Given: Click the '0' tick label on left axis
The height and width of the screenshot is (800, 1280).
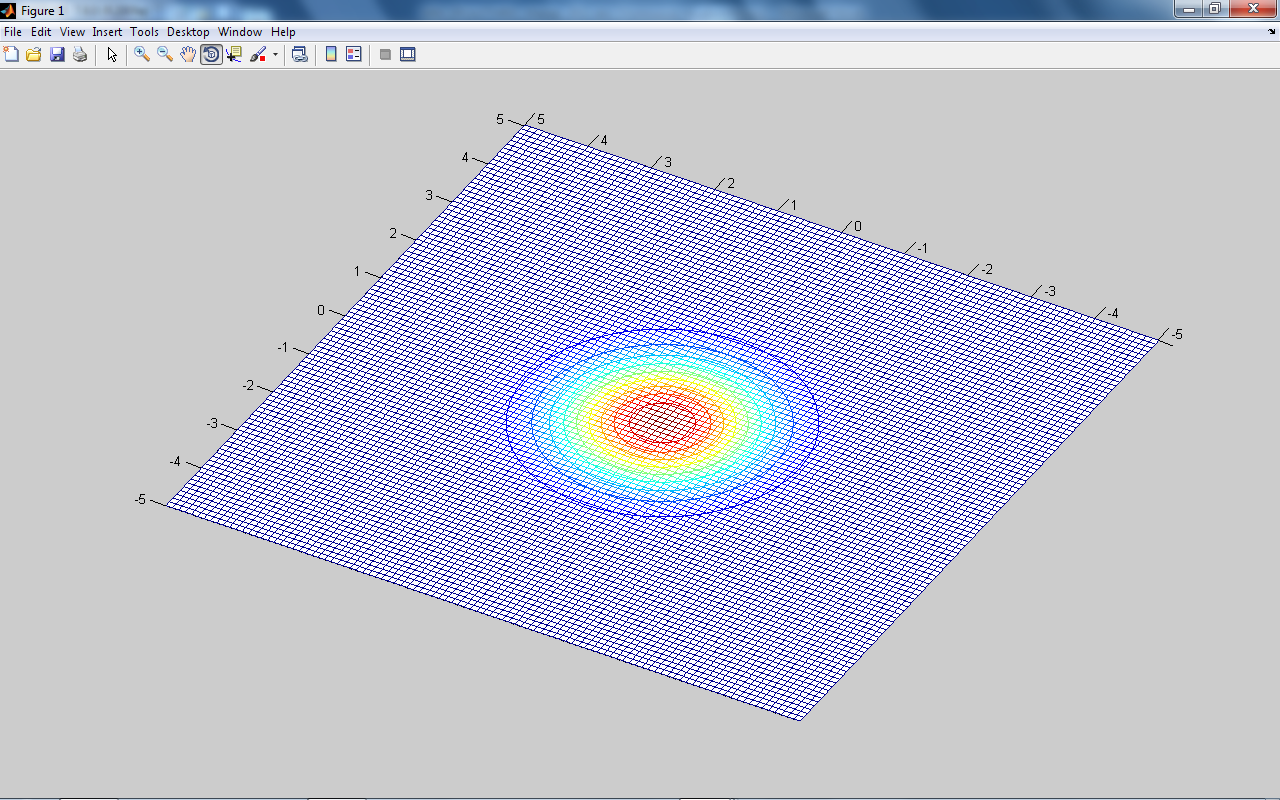Looking at the screenshot, I should tap(321, 310).
